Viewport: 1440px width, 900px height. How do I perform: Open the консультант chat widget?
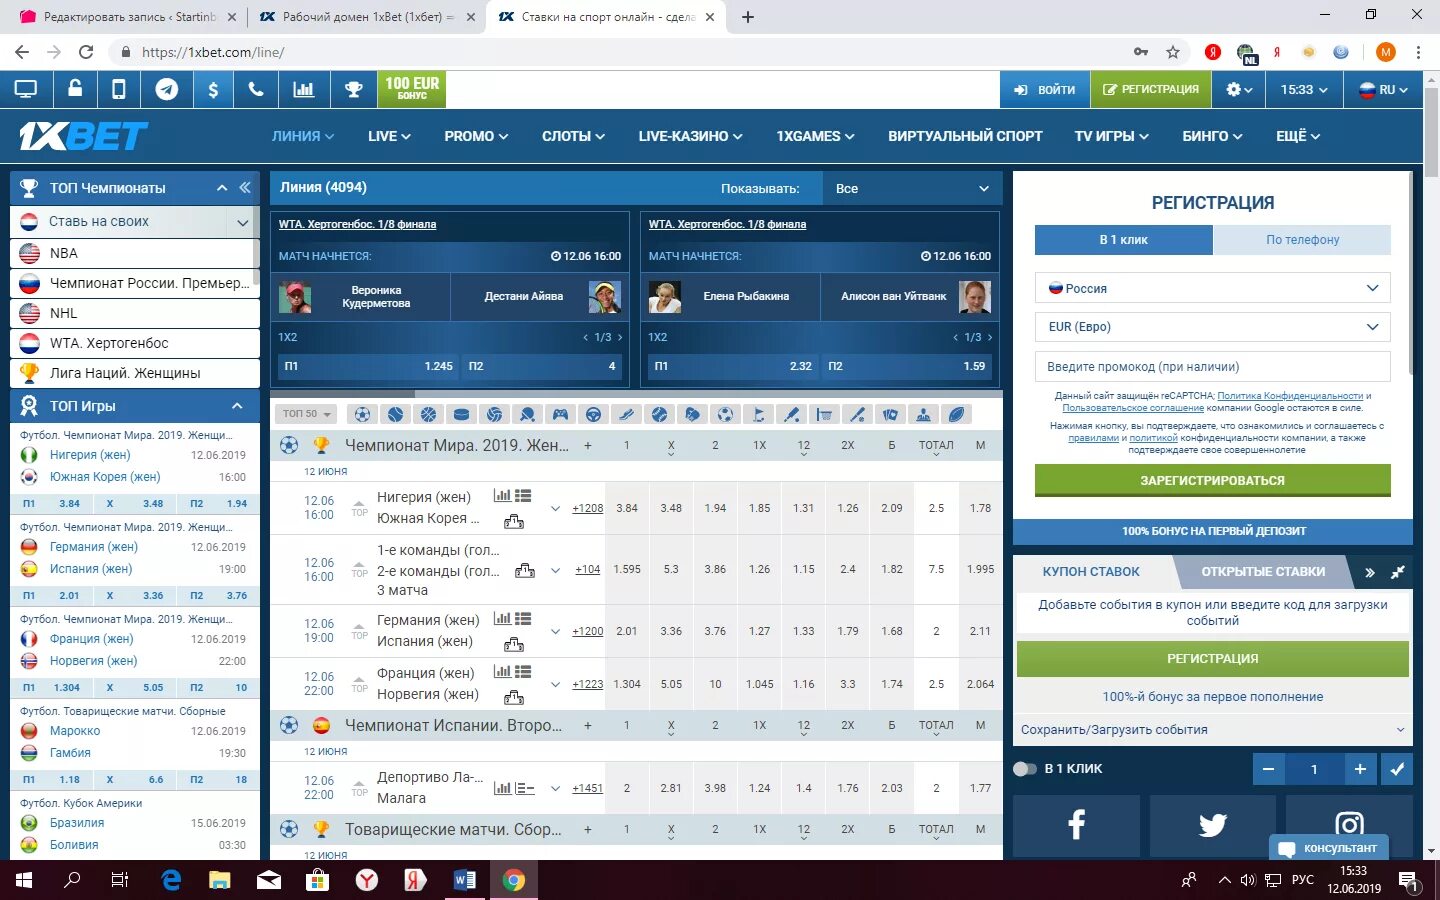tap(1328, 848)
